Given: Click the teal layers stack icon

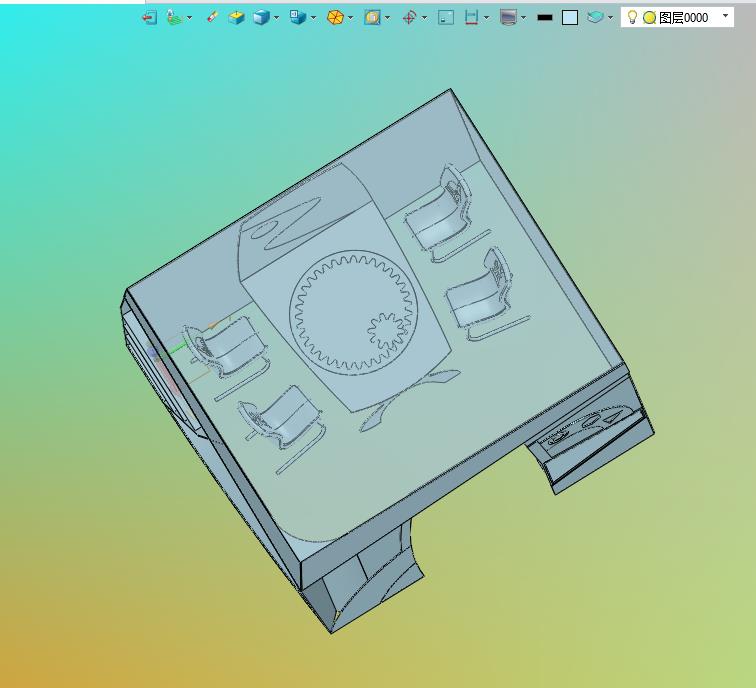Looking at the screenshot, I should pos(595,18).
